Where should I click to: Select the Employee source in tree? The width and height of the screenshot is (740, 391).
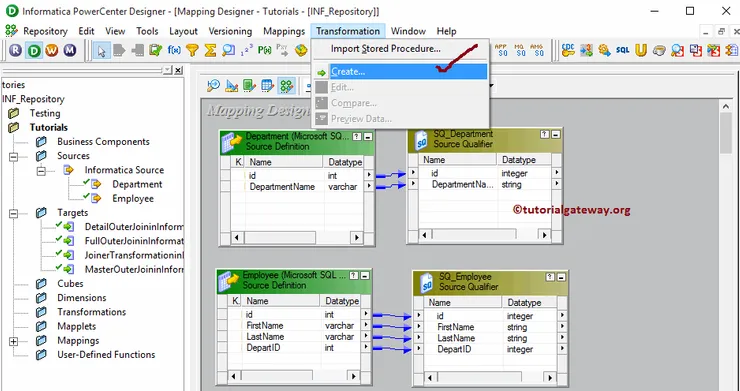click(x=133, y=198)
